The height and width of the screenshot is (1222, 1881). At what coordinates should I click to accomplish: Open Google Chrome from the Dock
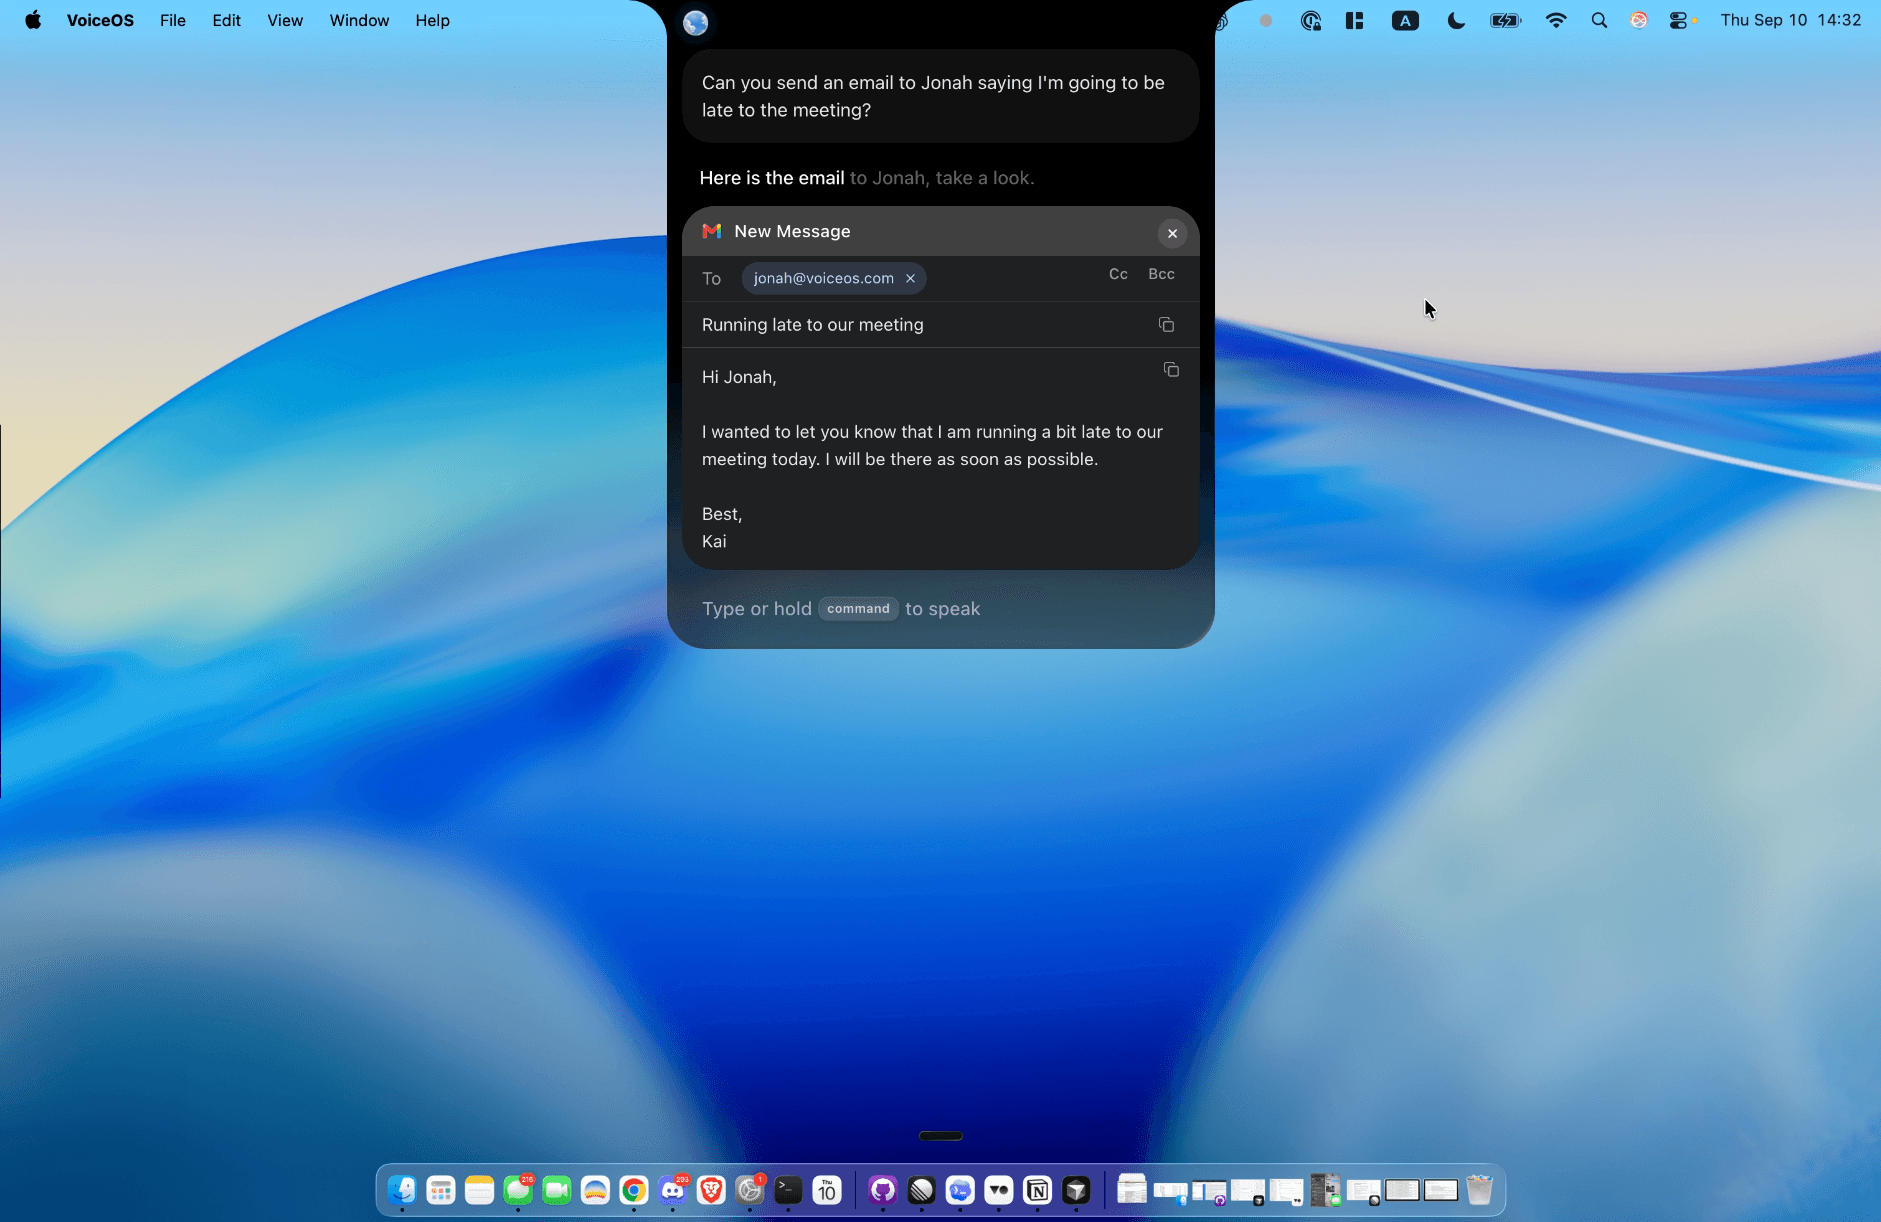coord(634,1190)
